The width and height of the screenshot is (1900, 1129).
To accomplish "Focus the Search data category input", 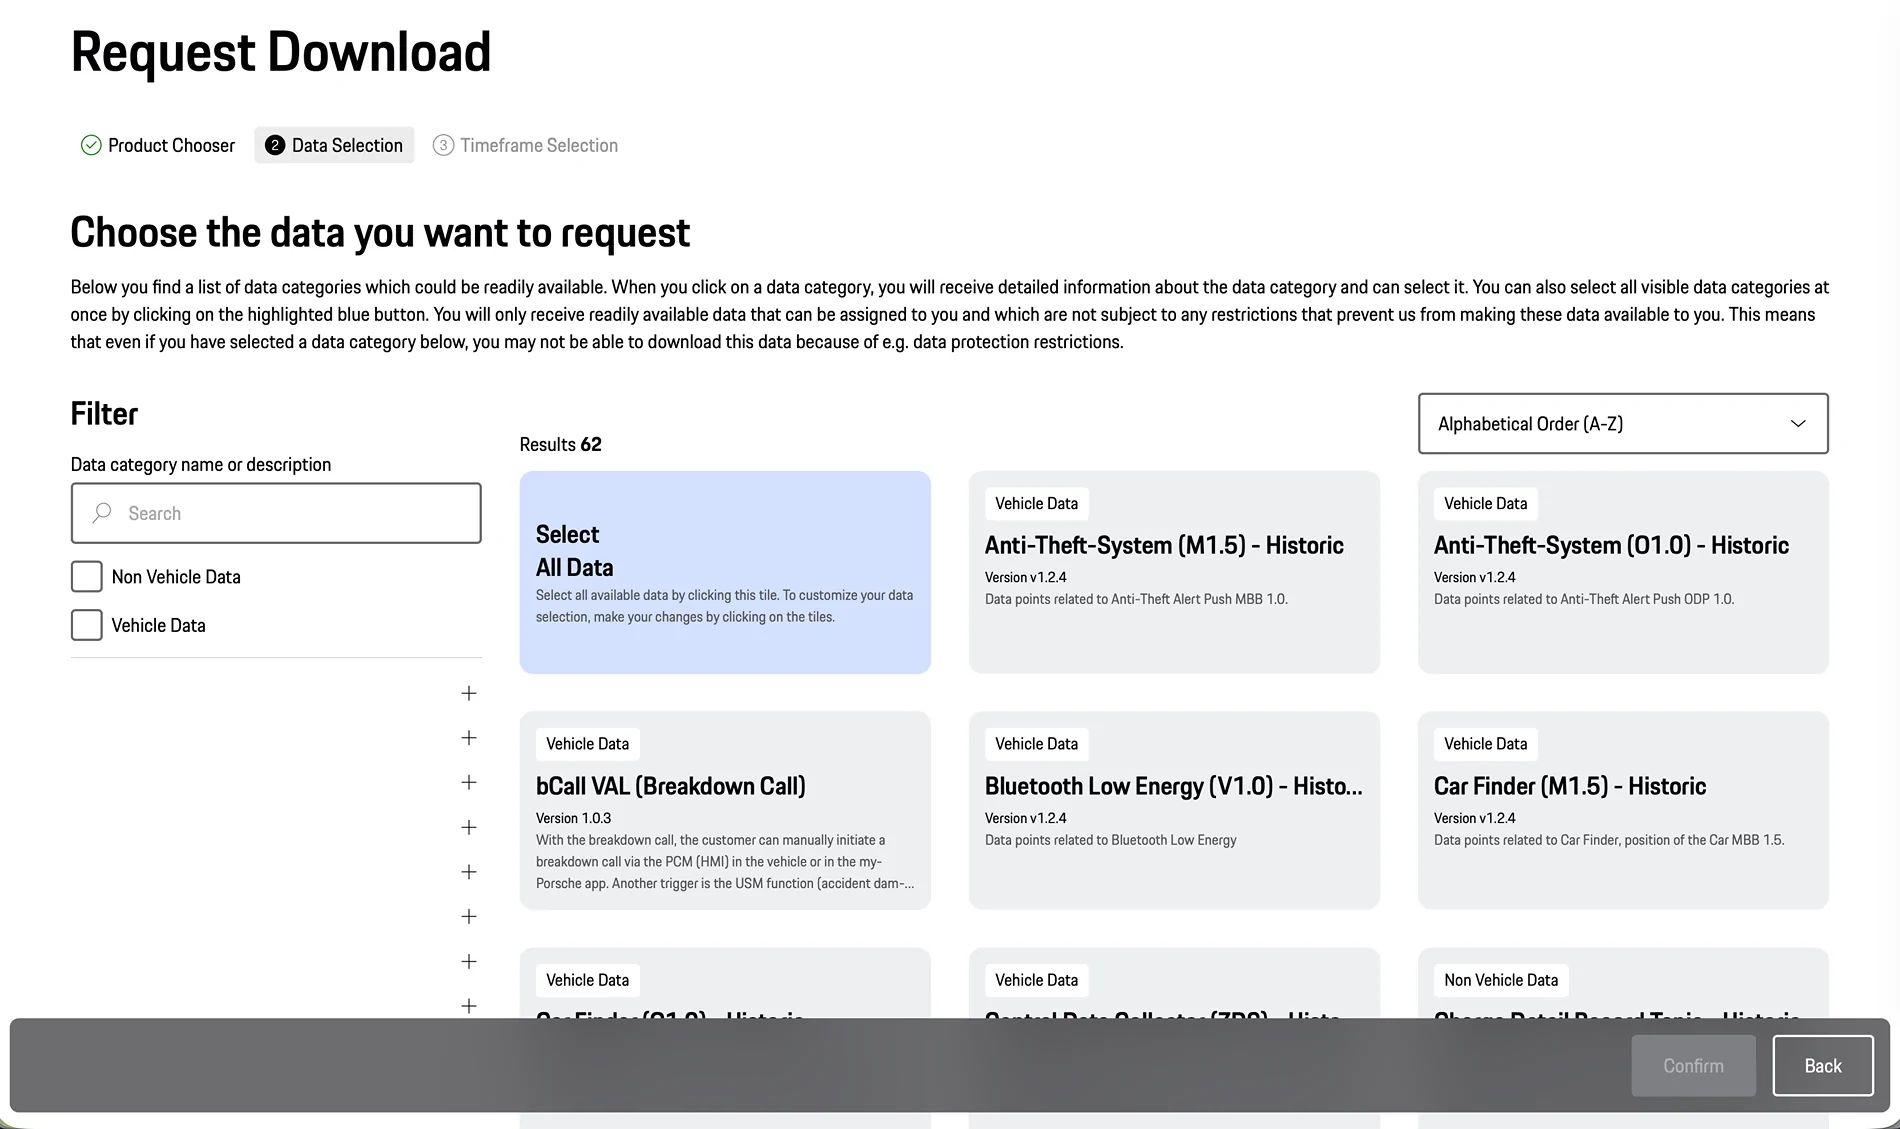I will [276, 513].
